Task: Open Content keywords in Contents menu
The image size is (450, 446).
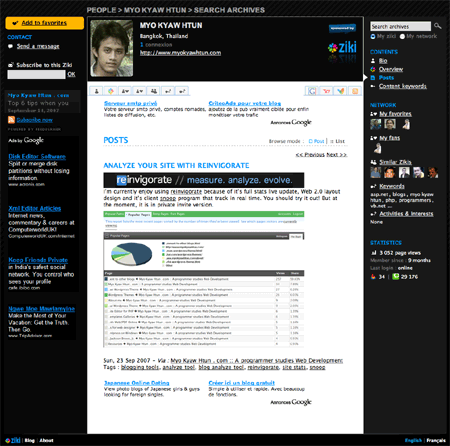Action: 403,86
